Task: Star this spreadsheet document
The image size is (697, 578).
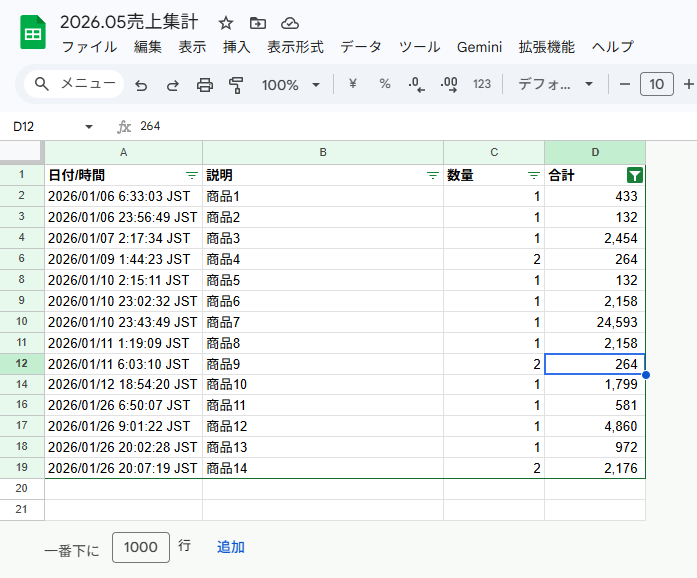Action: [226, 23]
